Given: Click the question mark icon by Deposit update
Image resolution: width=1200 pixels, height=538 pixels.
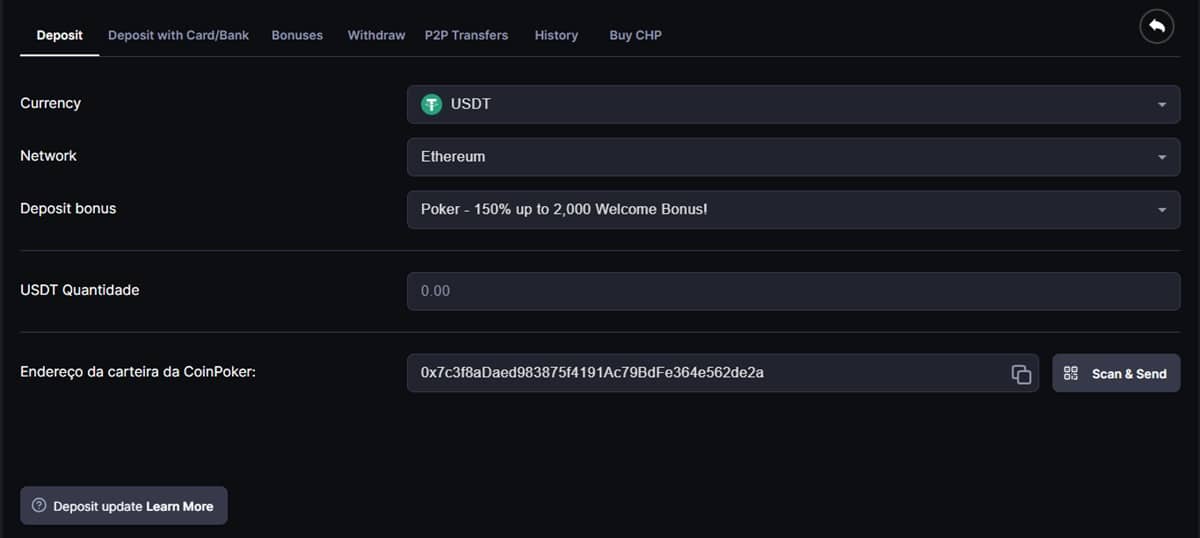Looking at the screenshot, I should [x=39, y=506].
